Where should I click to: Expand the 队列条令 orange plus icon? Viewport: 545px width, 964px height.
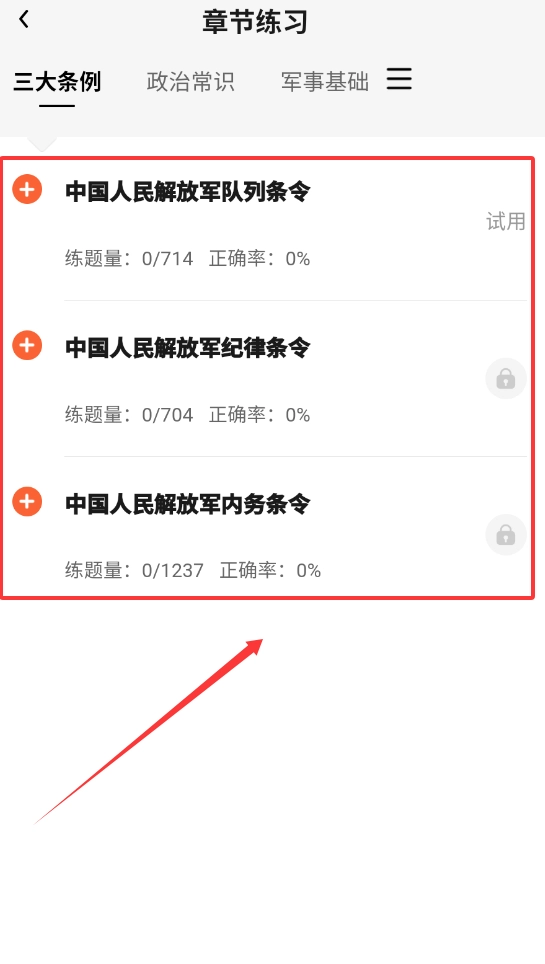coord(27,189)
